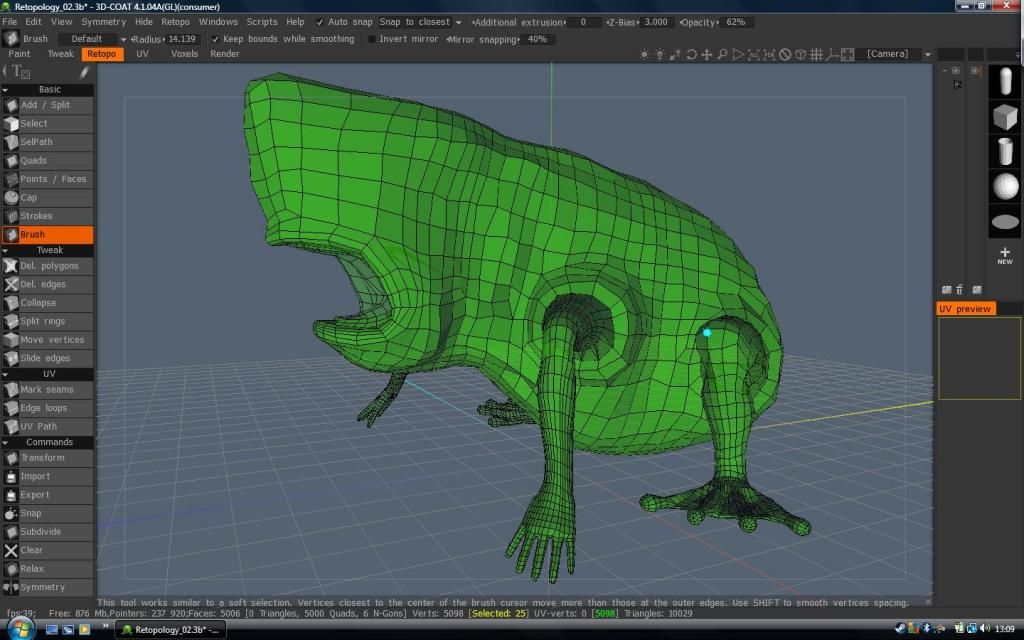Click the Mark seams tool
Screen dimensions: 1024x640
[46, 389]
